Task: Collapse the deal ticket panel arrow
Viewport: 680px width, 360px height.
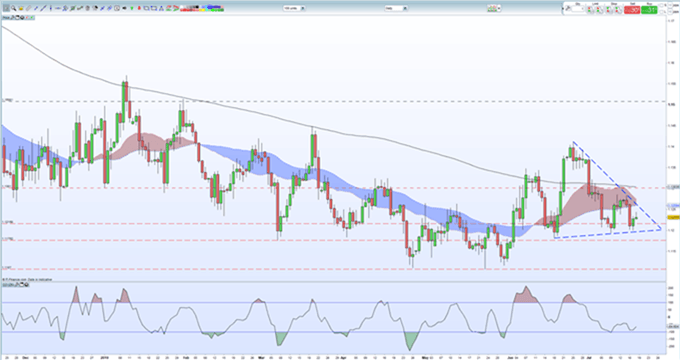Action: coord(562,9)
